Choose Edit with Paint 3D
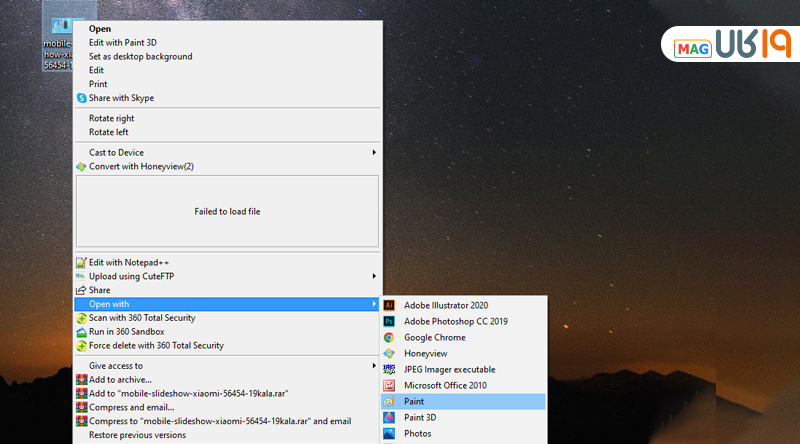800x444 pixels. tap(228, 43)
